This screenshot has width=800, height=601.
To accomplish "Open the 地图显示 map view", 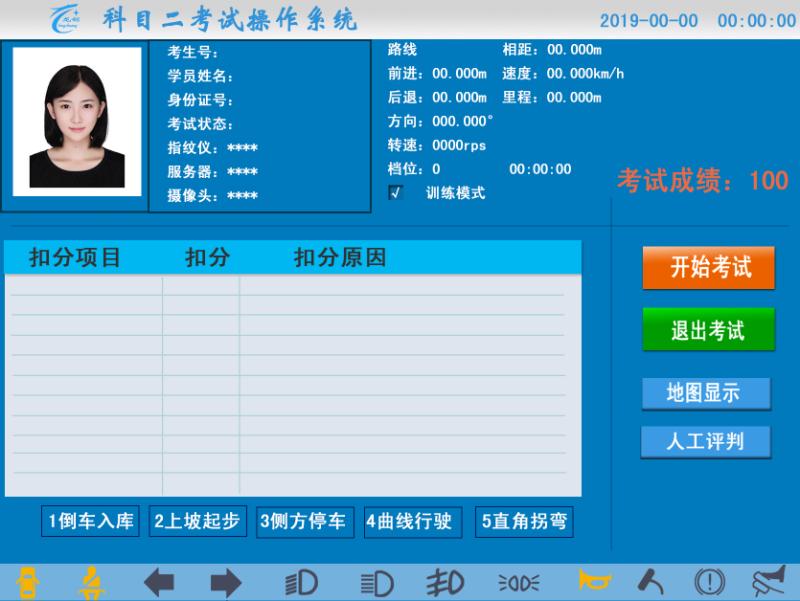I will click(705, 393).
